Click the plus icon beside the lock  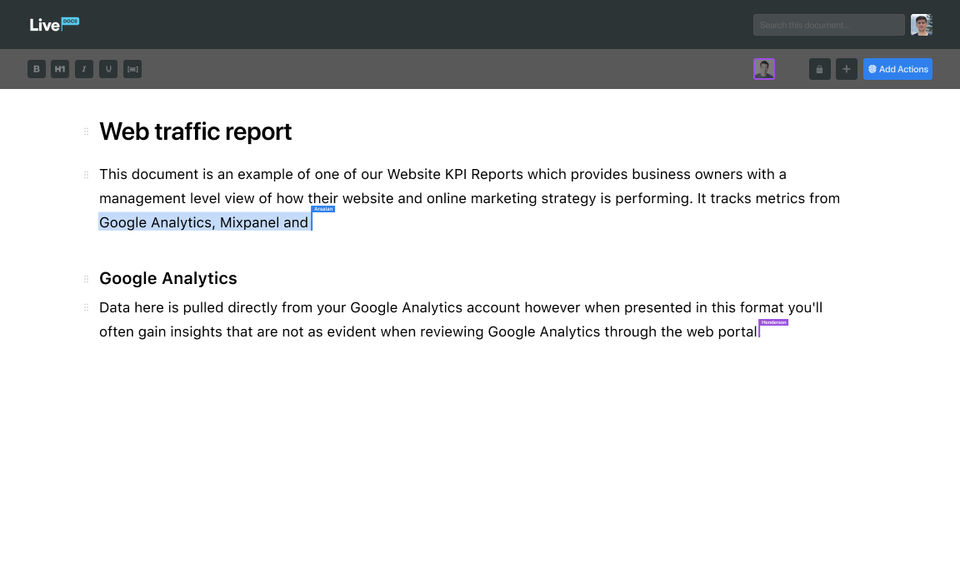click(x=847, y=69)
